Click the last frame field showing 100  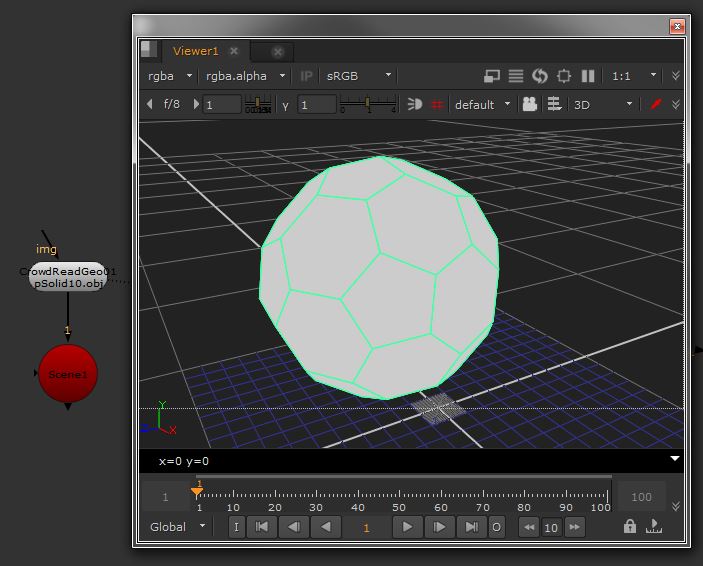(x=641, y=496)
